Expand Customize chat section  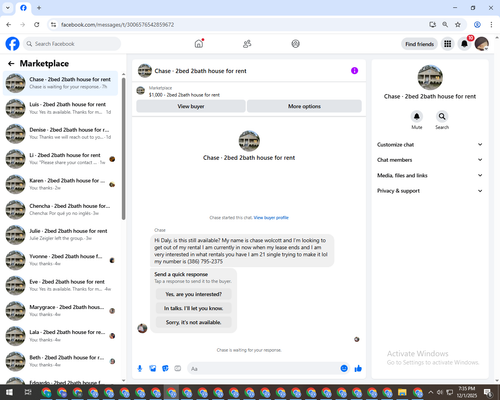[x=430, y=145]
